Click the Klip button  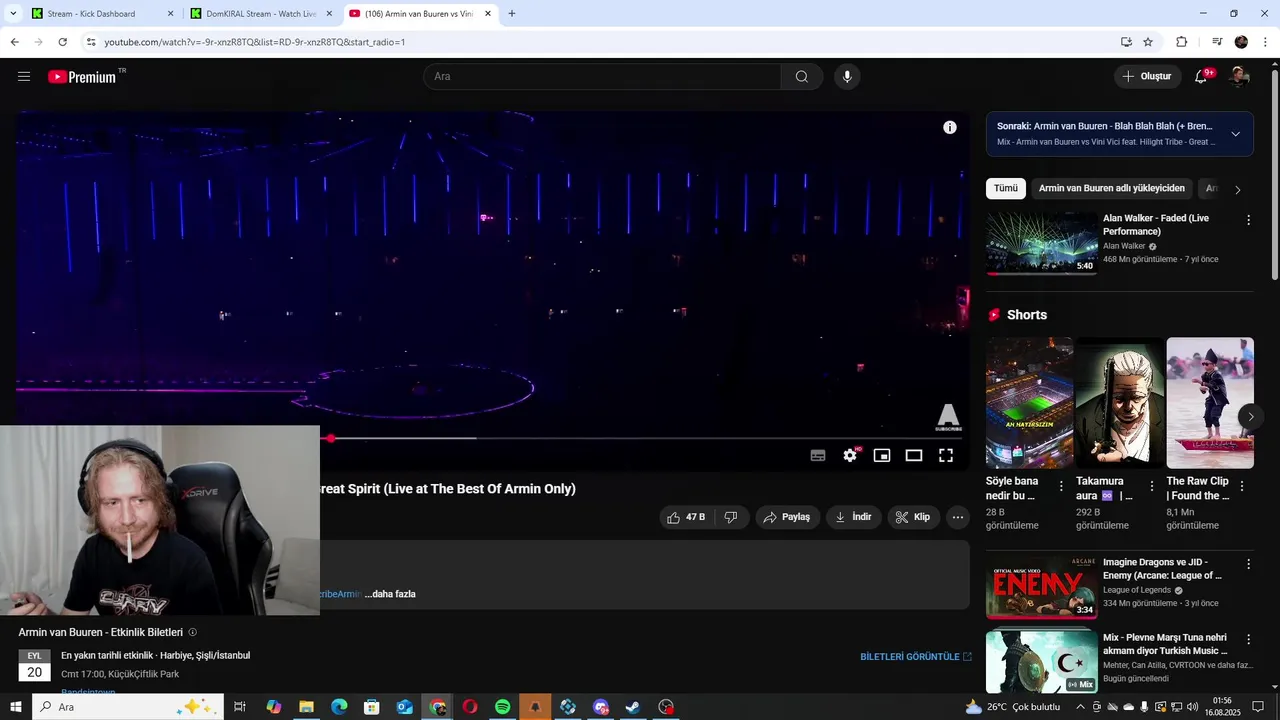913,517
